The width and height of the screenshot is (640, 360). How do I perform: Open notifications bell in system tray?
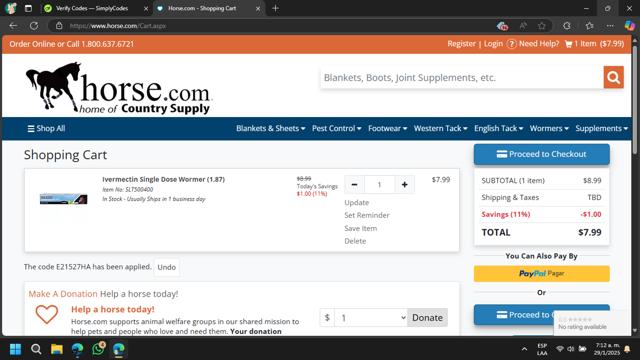[x=627, y=349]
